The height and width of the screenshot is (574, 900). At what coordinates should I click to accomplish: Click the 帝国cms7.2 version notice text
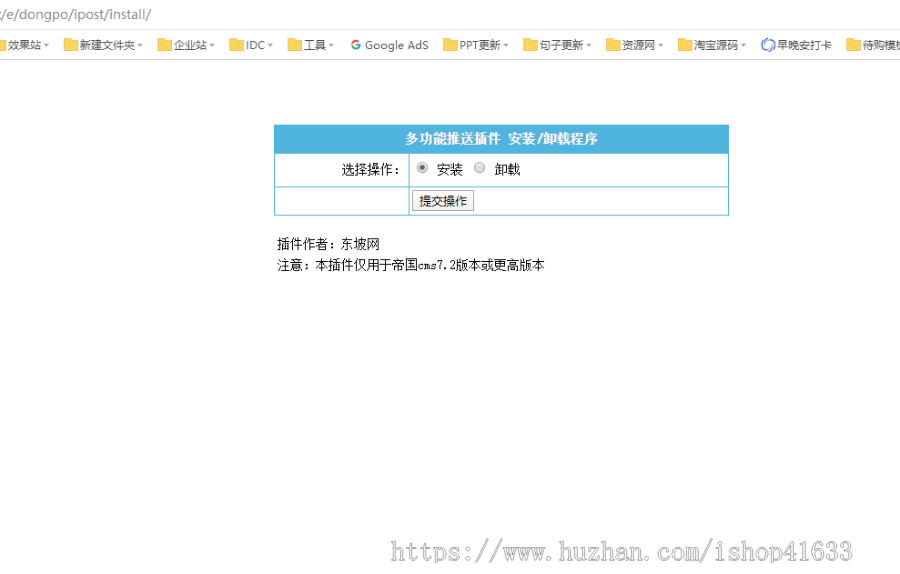click(411, 265)
